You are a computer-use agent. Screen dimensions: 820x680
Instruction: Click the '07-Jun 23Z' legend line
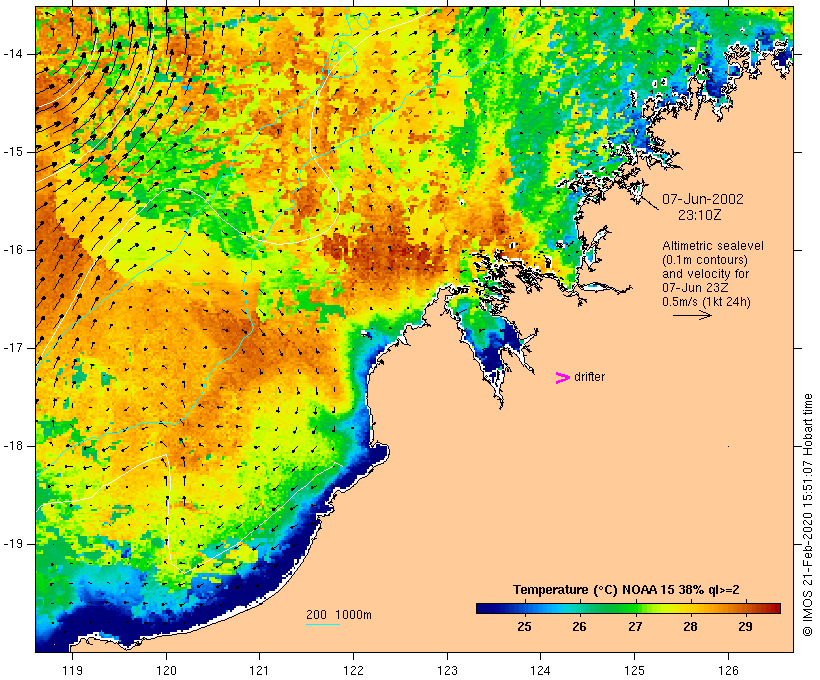(696, 288)
